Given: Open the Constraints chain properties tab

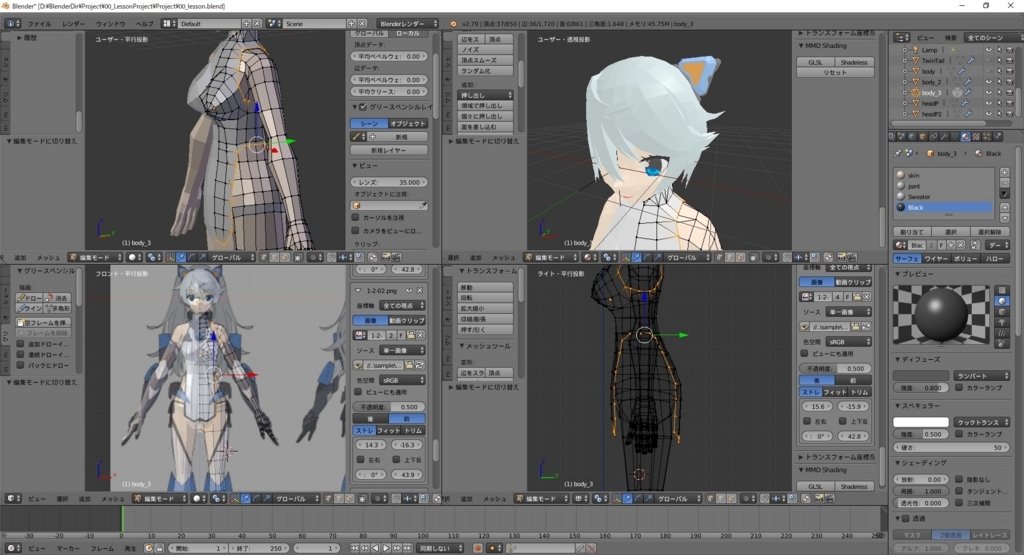Looking at the screenshot, I should coord(933,136).
